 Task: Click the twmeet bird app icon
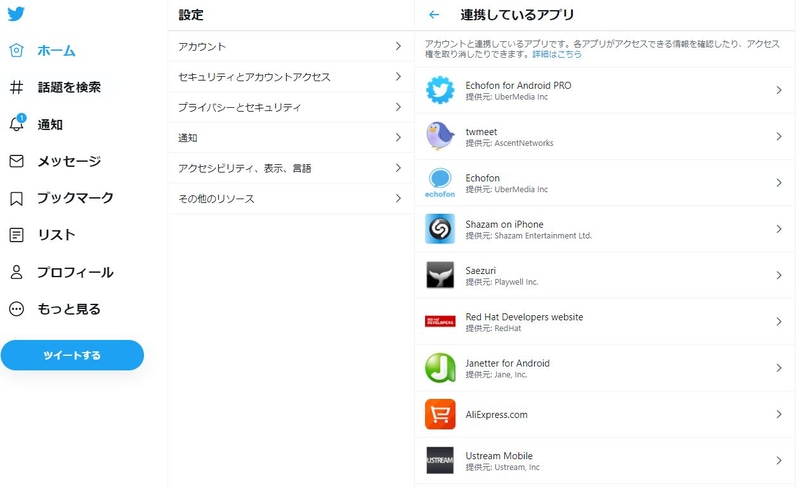tap(440, 136)
